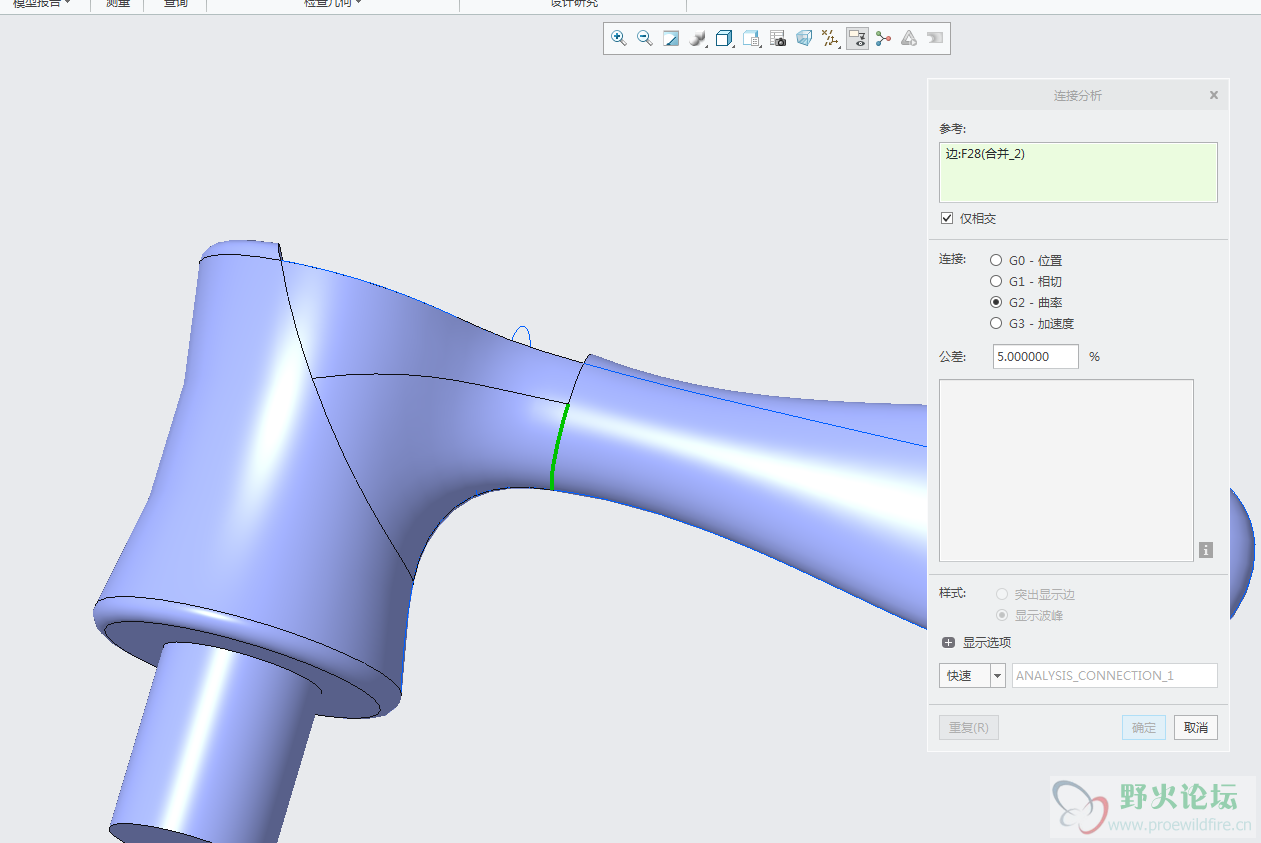Click the Zoom In icon

[x=619, y=38]
